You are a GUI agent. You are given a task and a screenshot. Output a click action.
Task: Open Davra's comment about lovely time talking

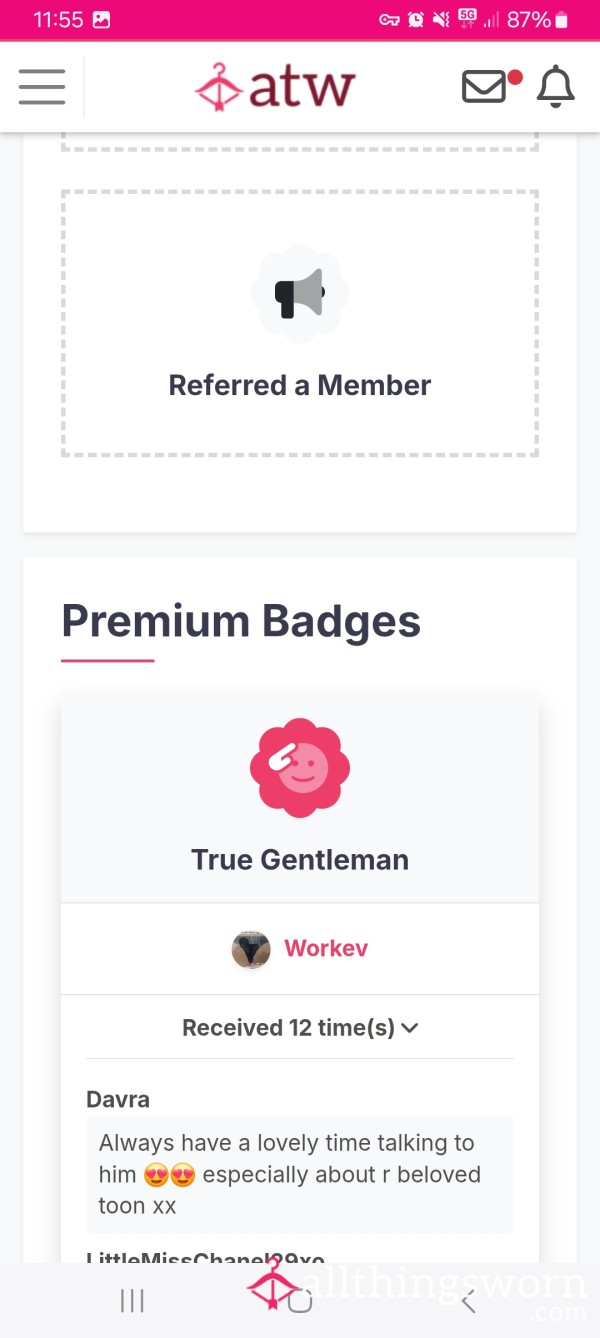tap(300, 1174)
